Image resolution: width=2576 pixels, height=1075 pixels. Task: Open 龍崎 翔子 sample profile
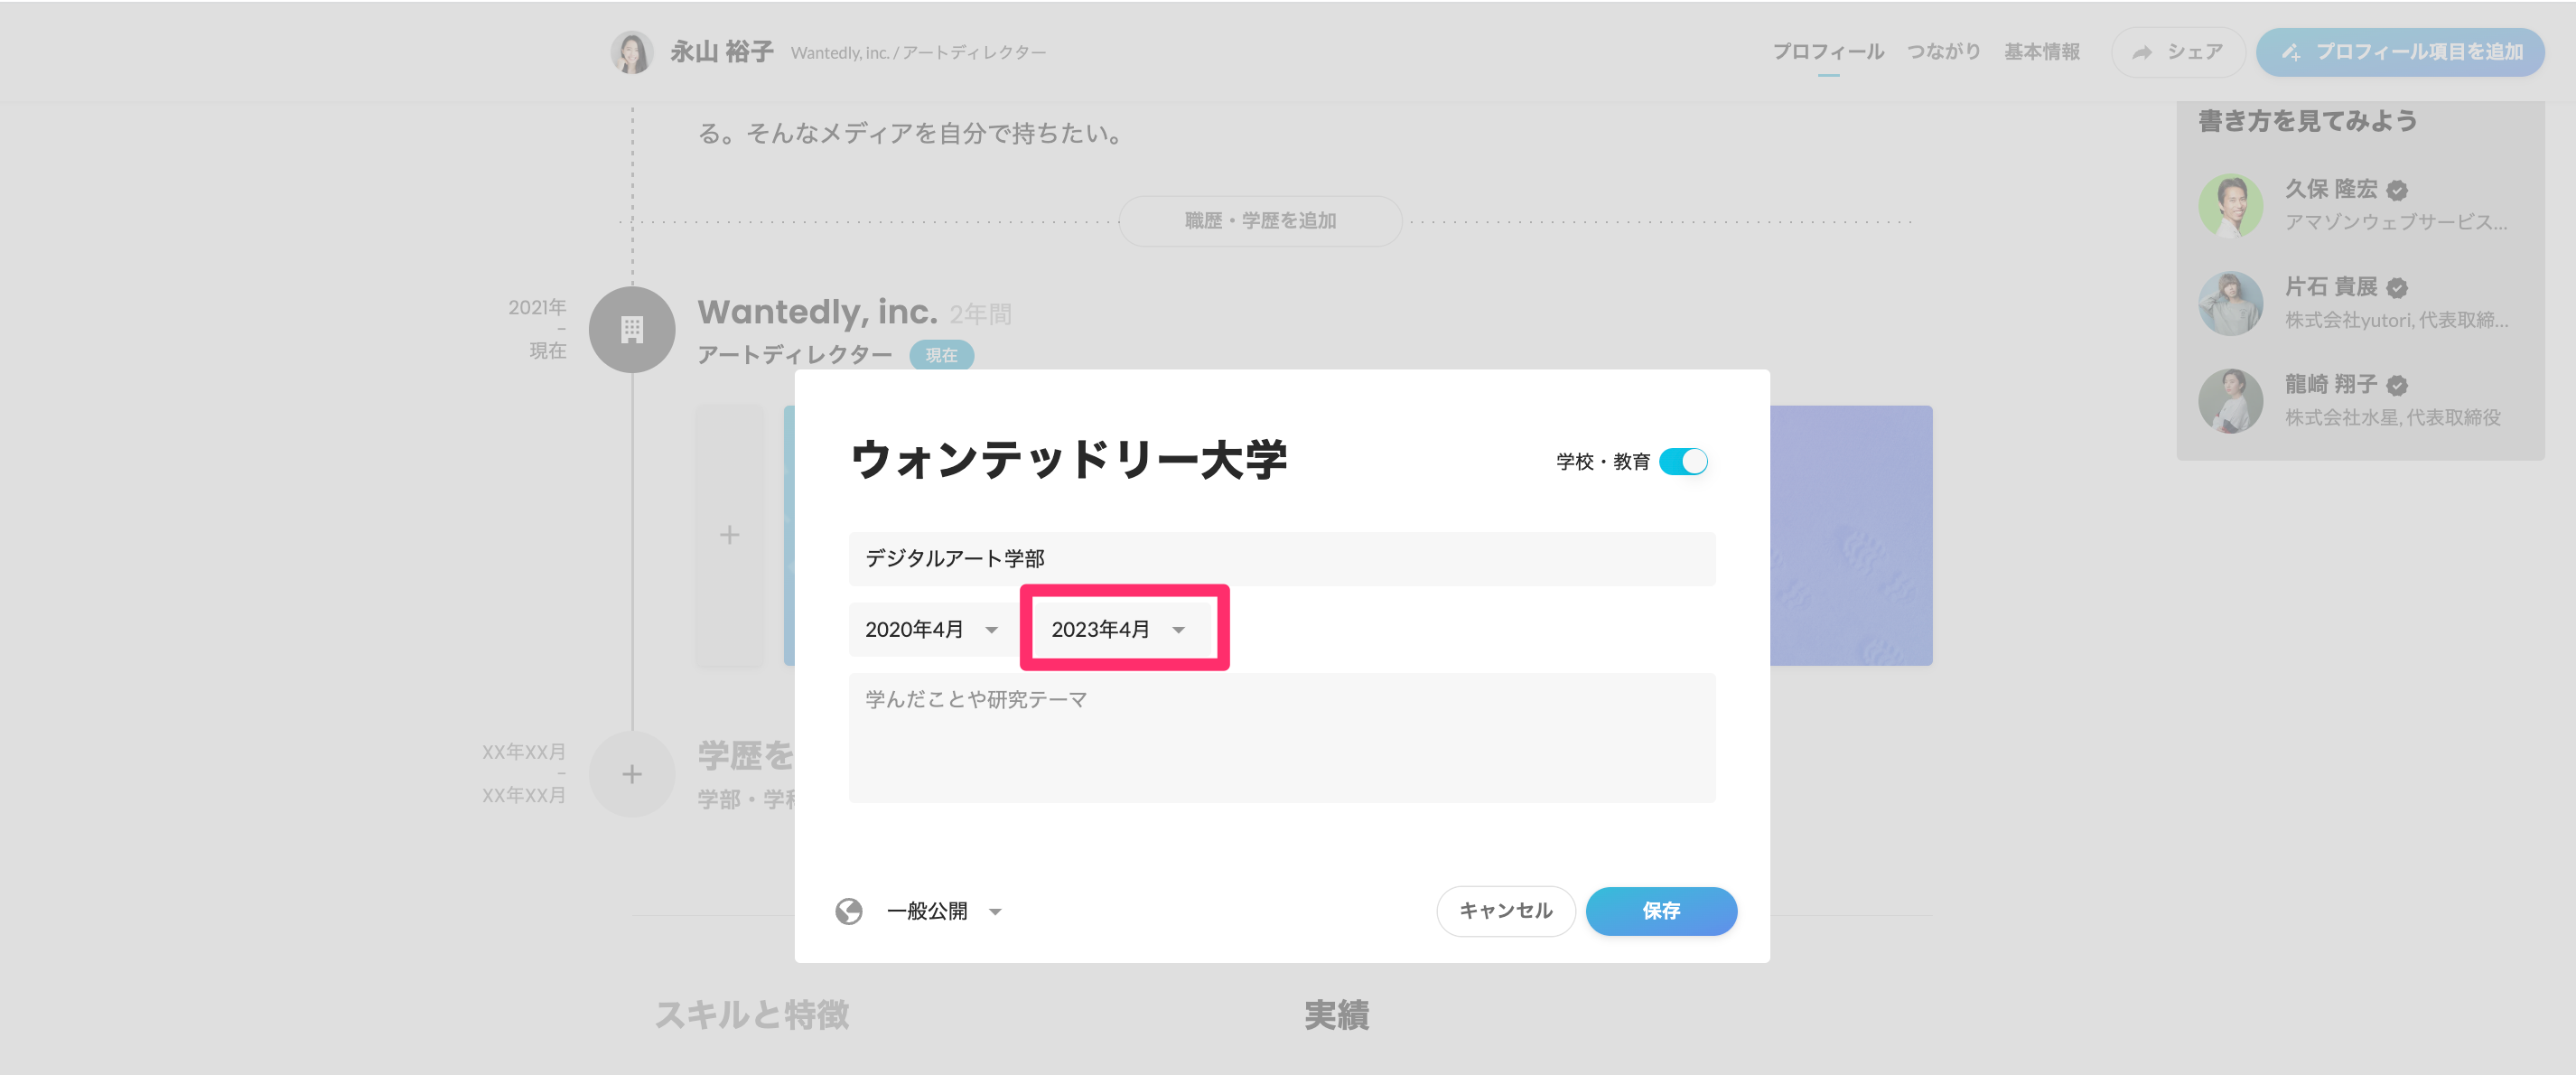[x=2361, y=400]
